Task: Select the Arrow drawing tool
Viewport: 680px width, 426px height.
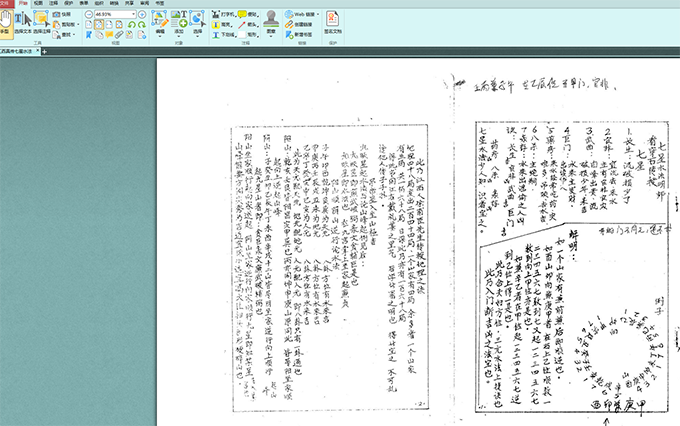Action: point(248,25)
